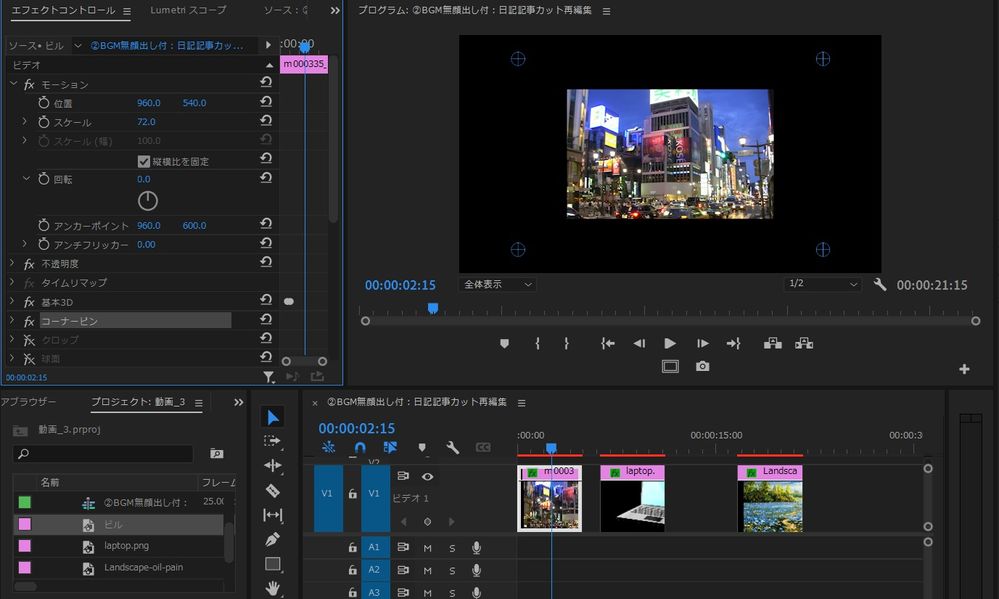Click the Export Frame camera icon
This screenshot has height=599, width=999.
[703, 367]
